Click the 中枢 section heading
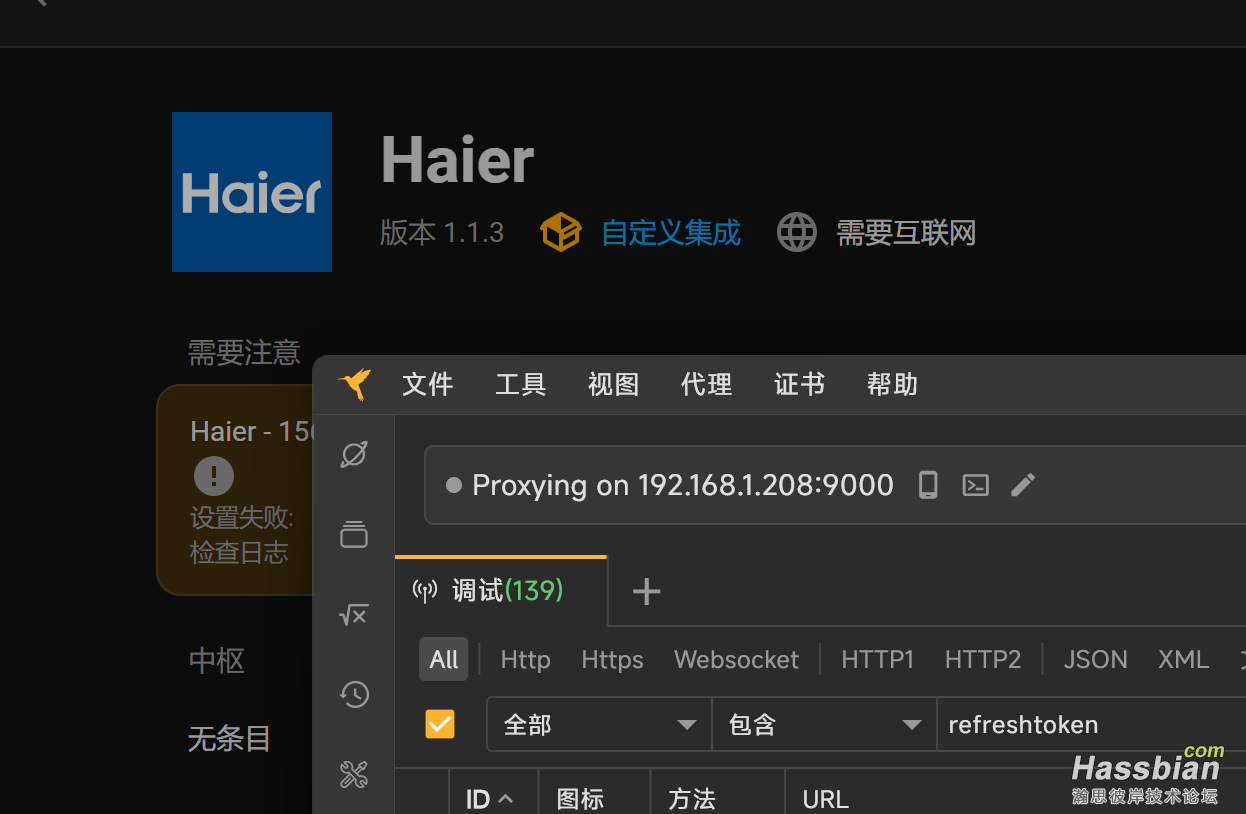 pos(217,660)
